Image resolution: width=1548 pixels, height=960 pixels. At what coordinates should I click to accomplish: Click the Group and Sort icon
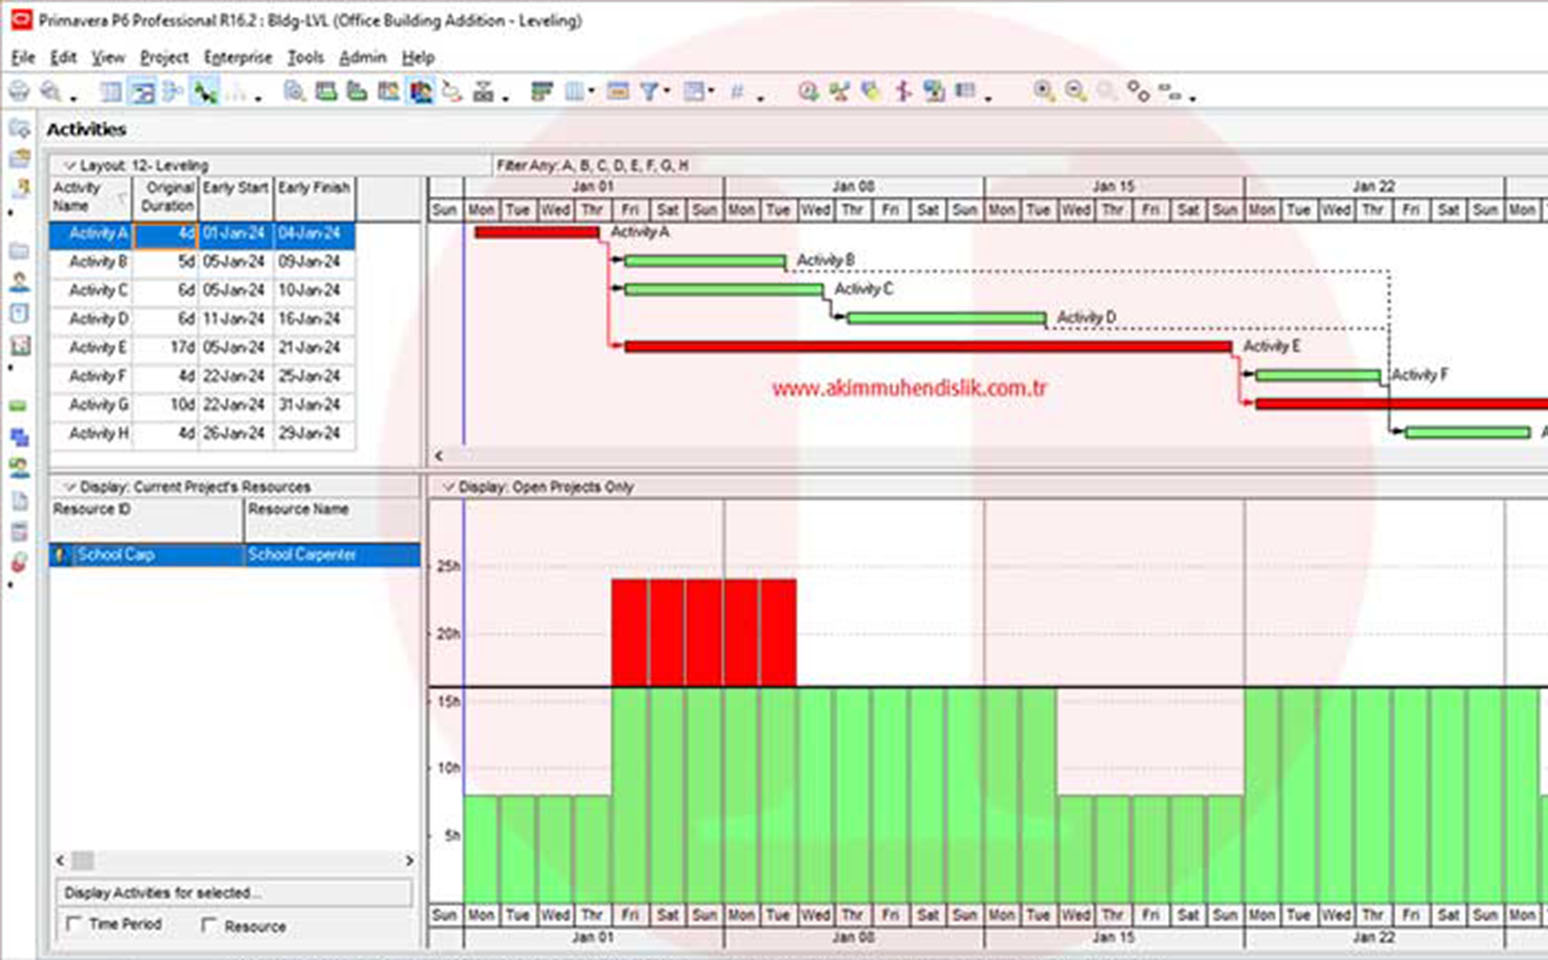[542, 92]
